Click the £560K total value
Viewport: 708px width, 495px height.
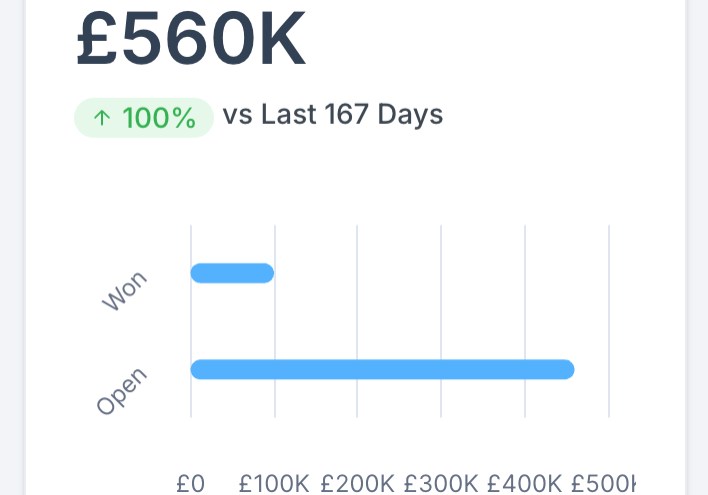pos(191,38)
